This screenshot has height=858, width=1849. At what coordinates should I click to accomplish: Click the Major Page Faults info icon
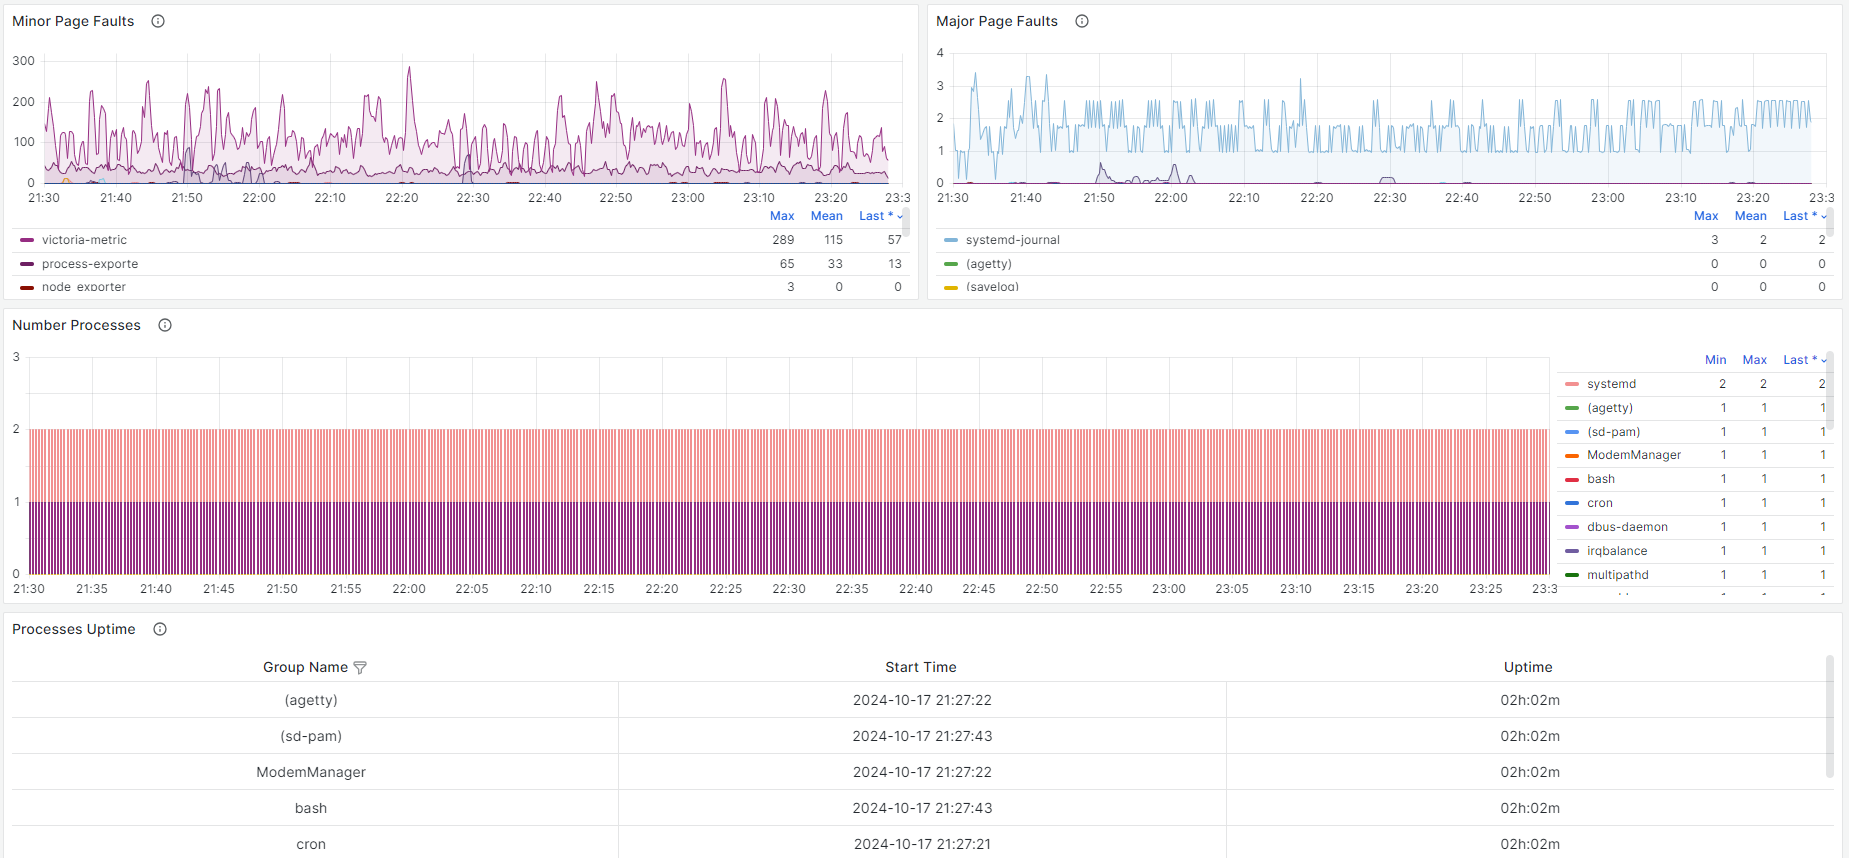1082,21
